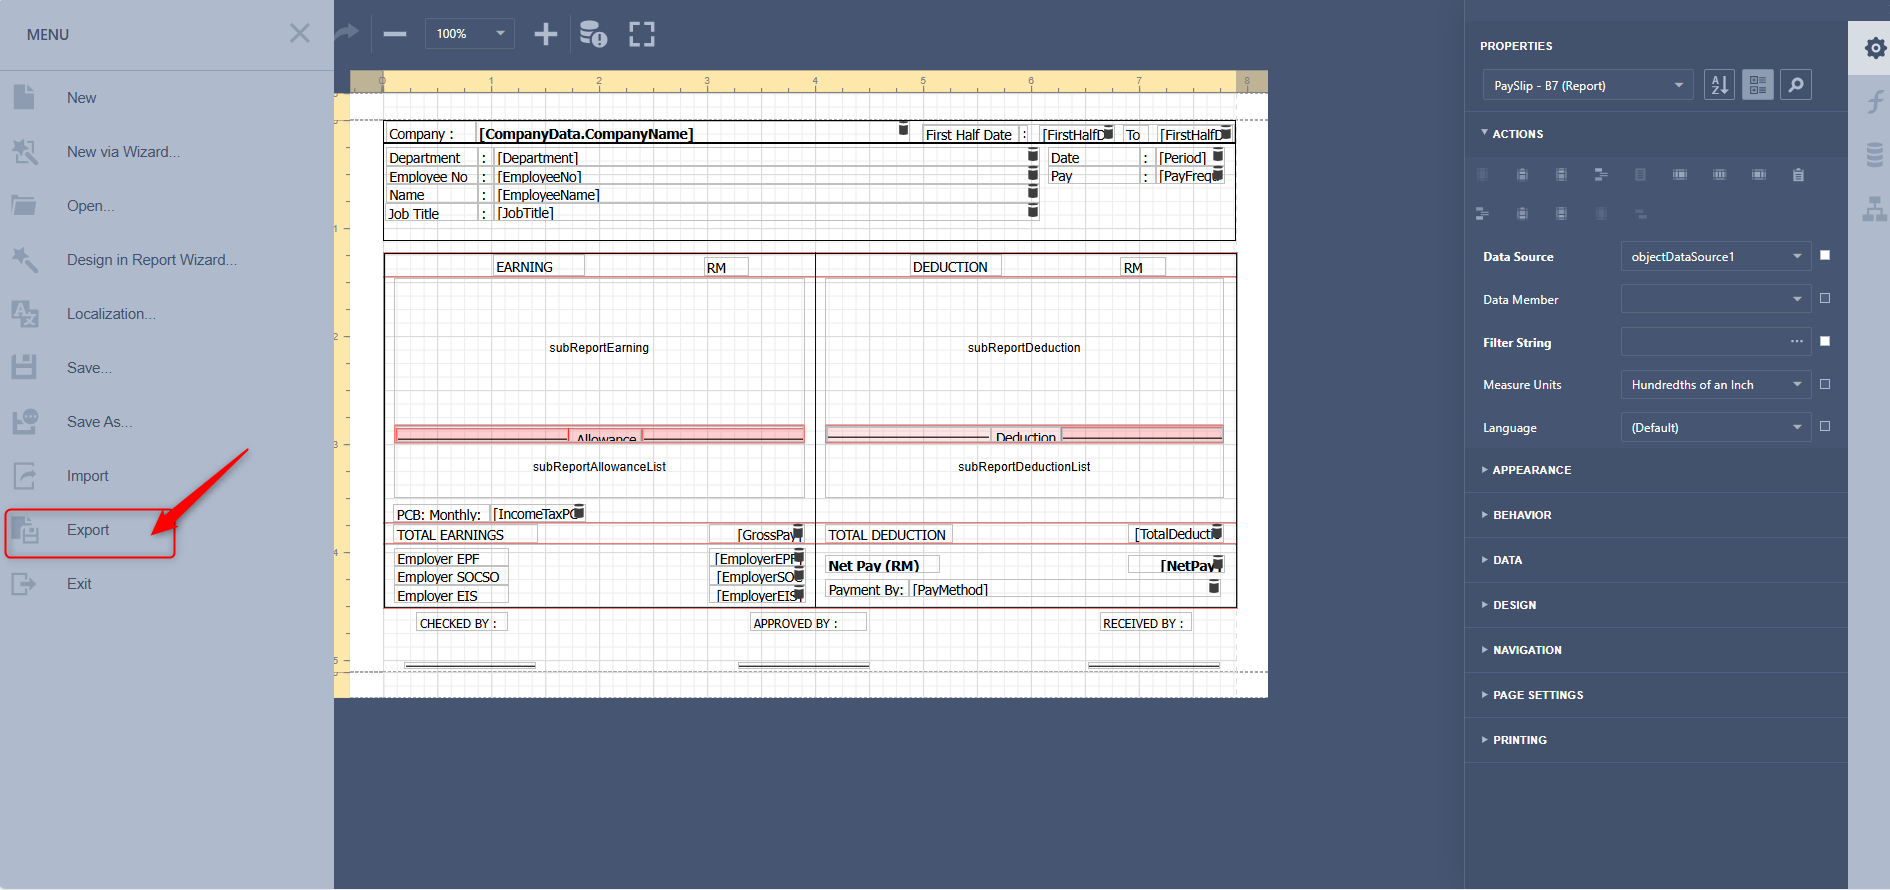The image size is (1890, 890).
Task: Select the subReportEarning control on canvas
Action: [599, 348]
